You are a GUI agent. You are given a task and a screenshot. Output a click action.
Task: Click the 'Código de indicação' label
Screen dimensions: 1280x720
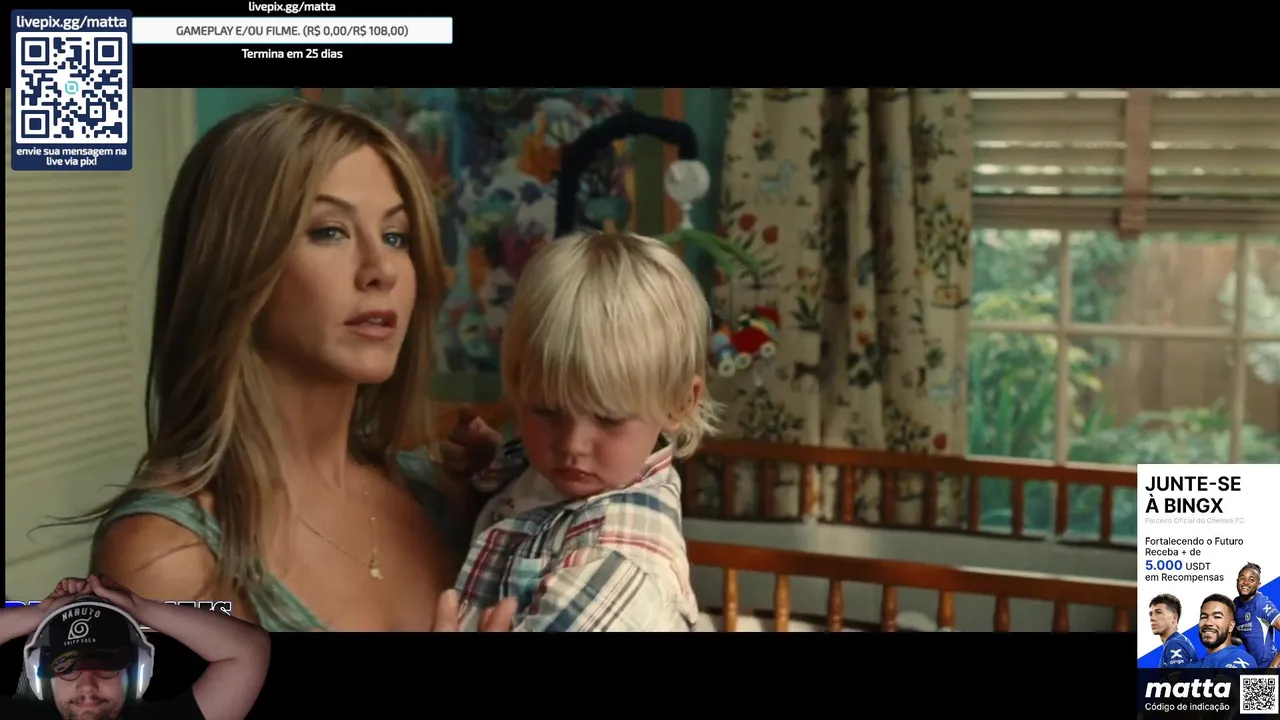[1188, 707]
